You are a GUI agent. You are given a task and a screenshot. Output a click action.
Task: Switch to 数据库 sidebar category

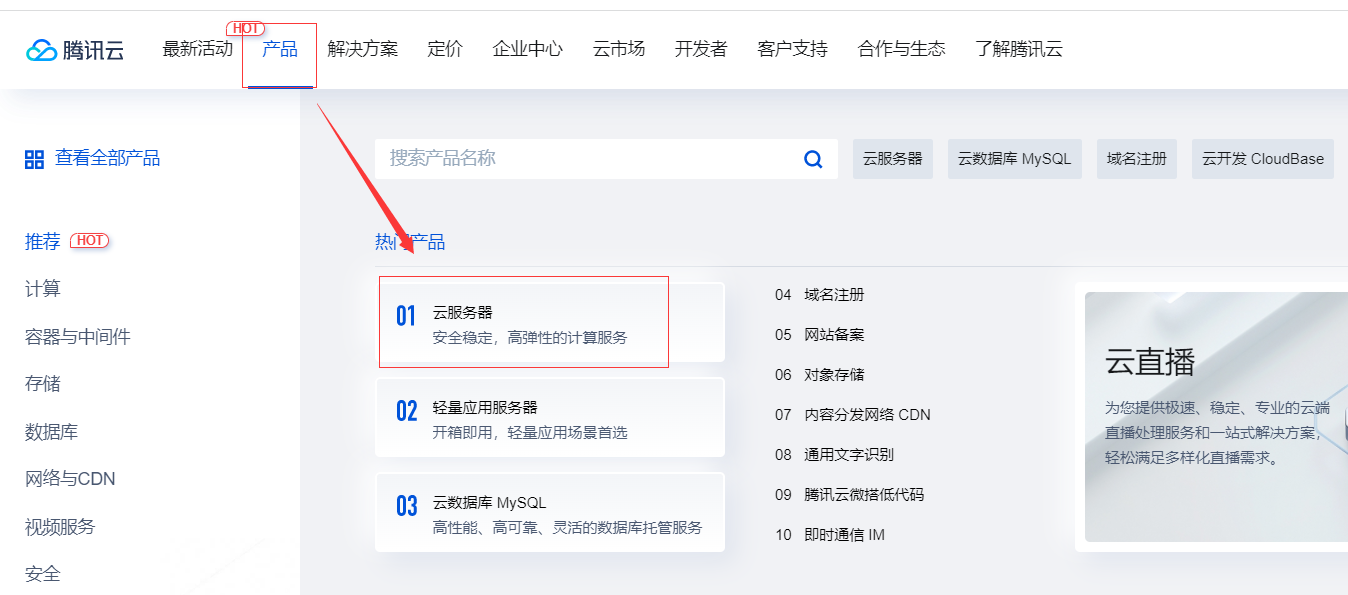pos(51,432)
